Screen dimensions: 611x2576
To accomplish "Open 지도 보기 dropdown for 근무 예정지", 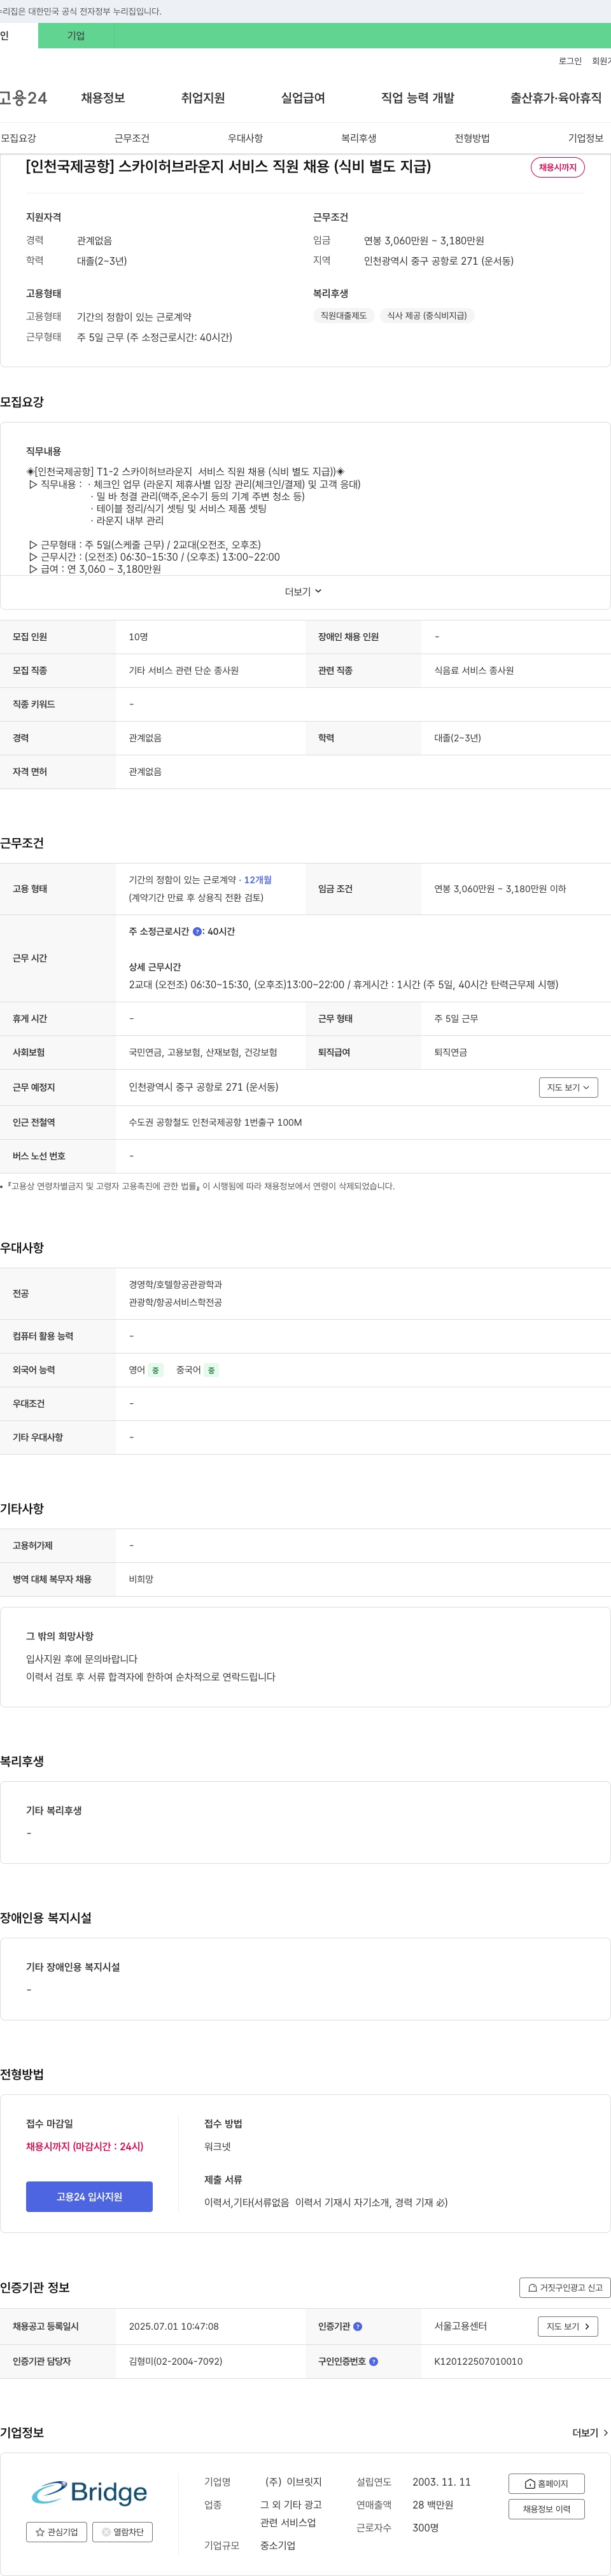I will [x=568, y=1087].
